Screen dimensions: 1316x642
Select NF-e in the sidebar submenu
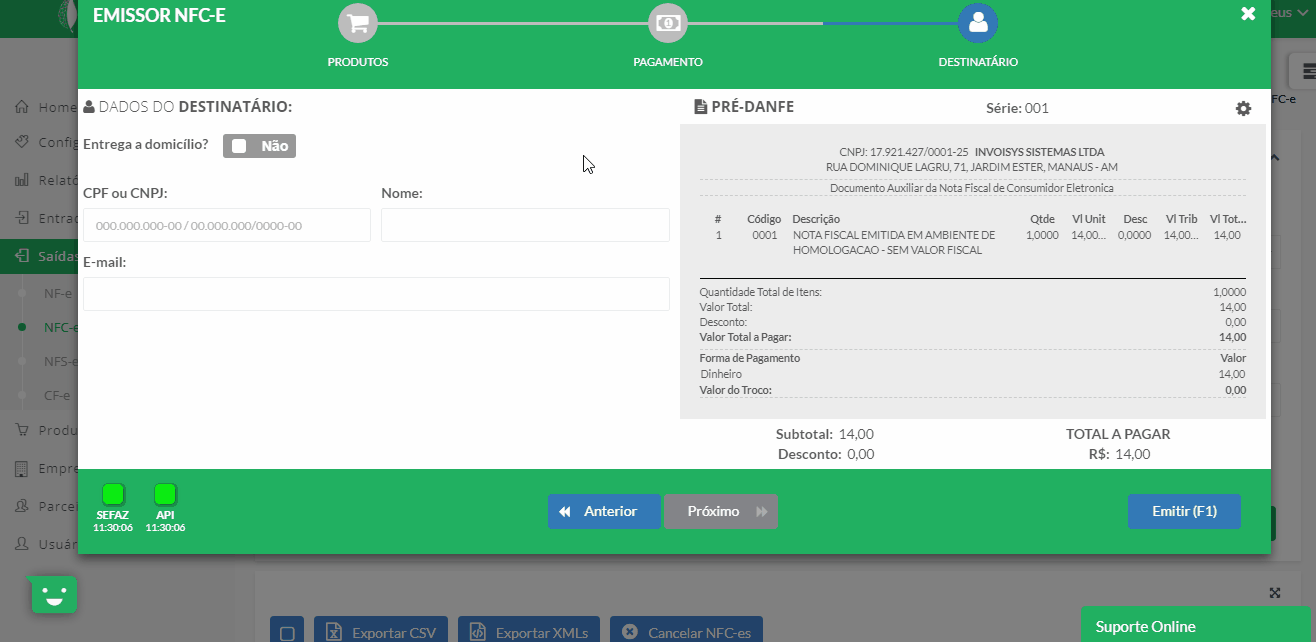(x=58, y=294)
